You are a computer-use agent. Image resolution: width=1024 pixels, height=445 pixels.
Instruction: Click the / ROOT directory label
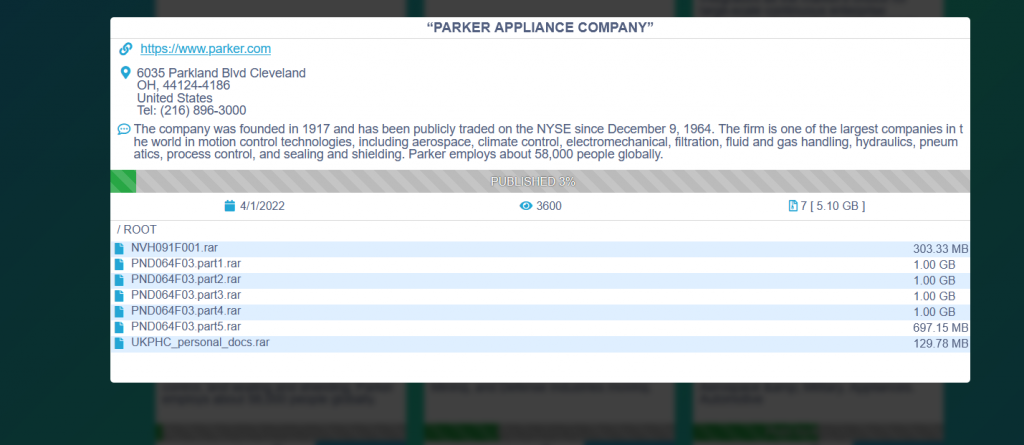(x=136, y=230)
